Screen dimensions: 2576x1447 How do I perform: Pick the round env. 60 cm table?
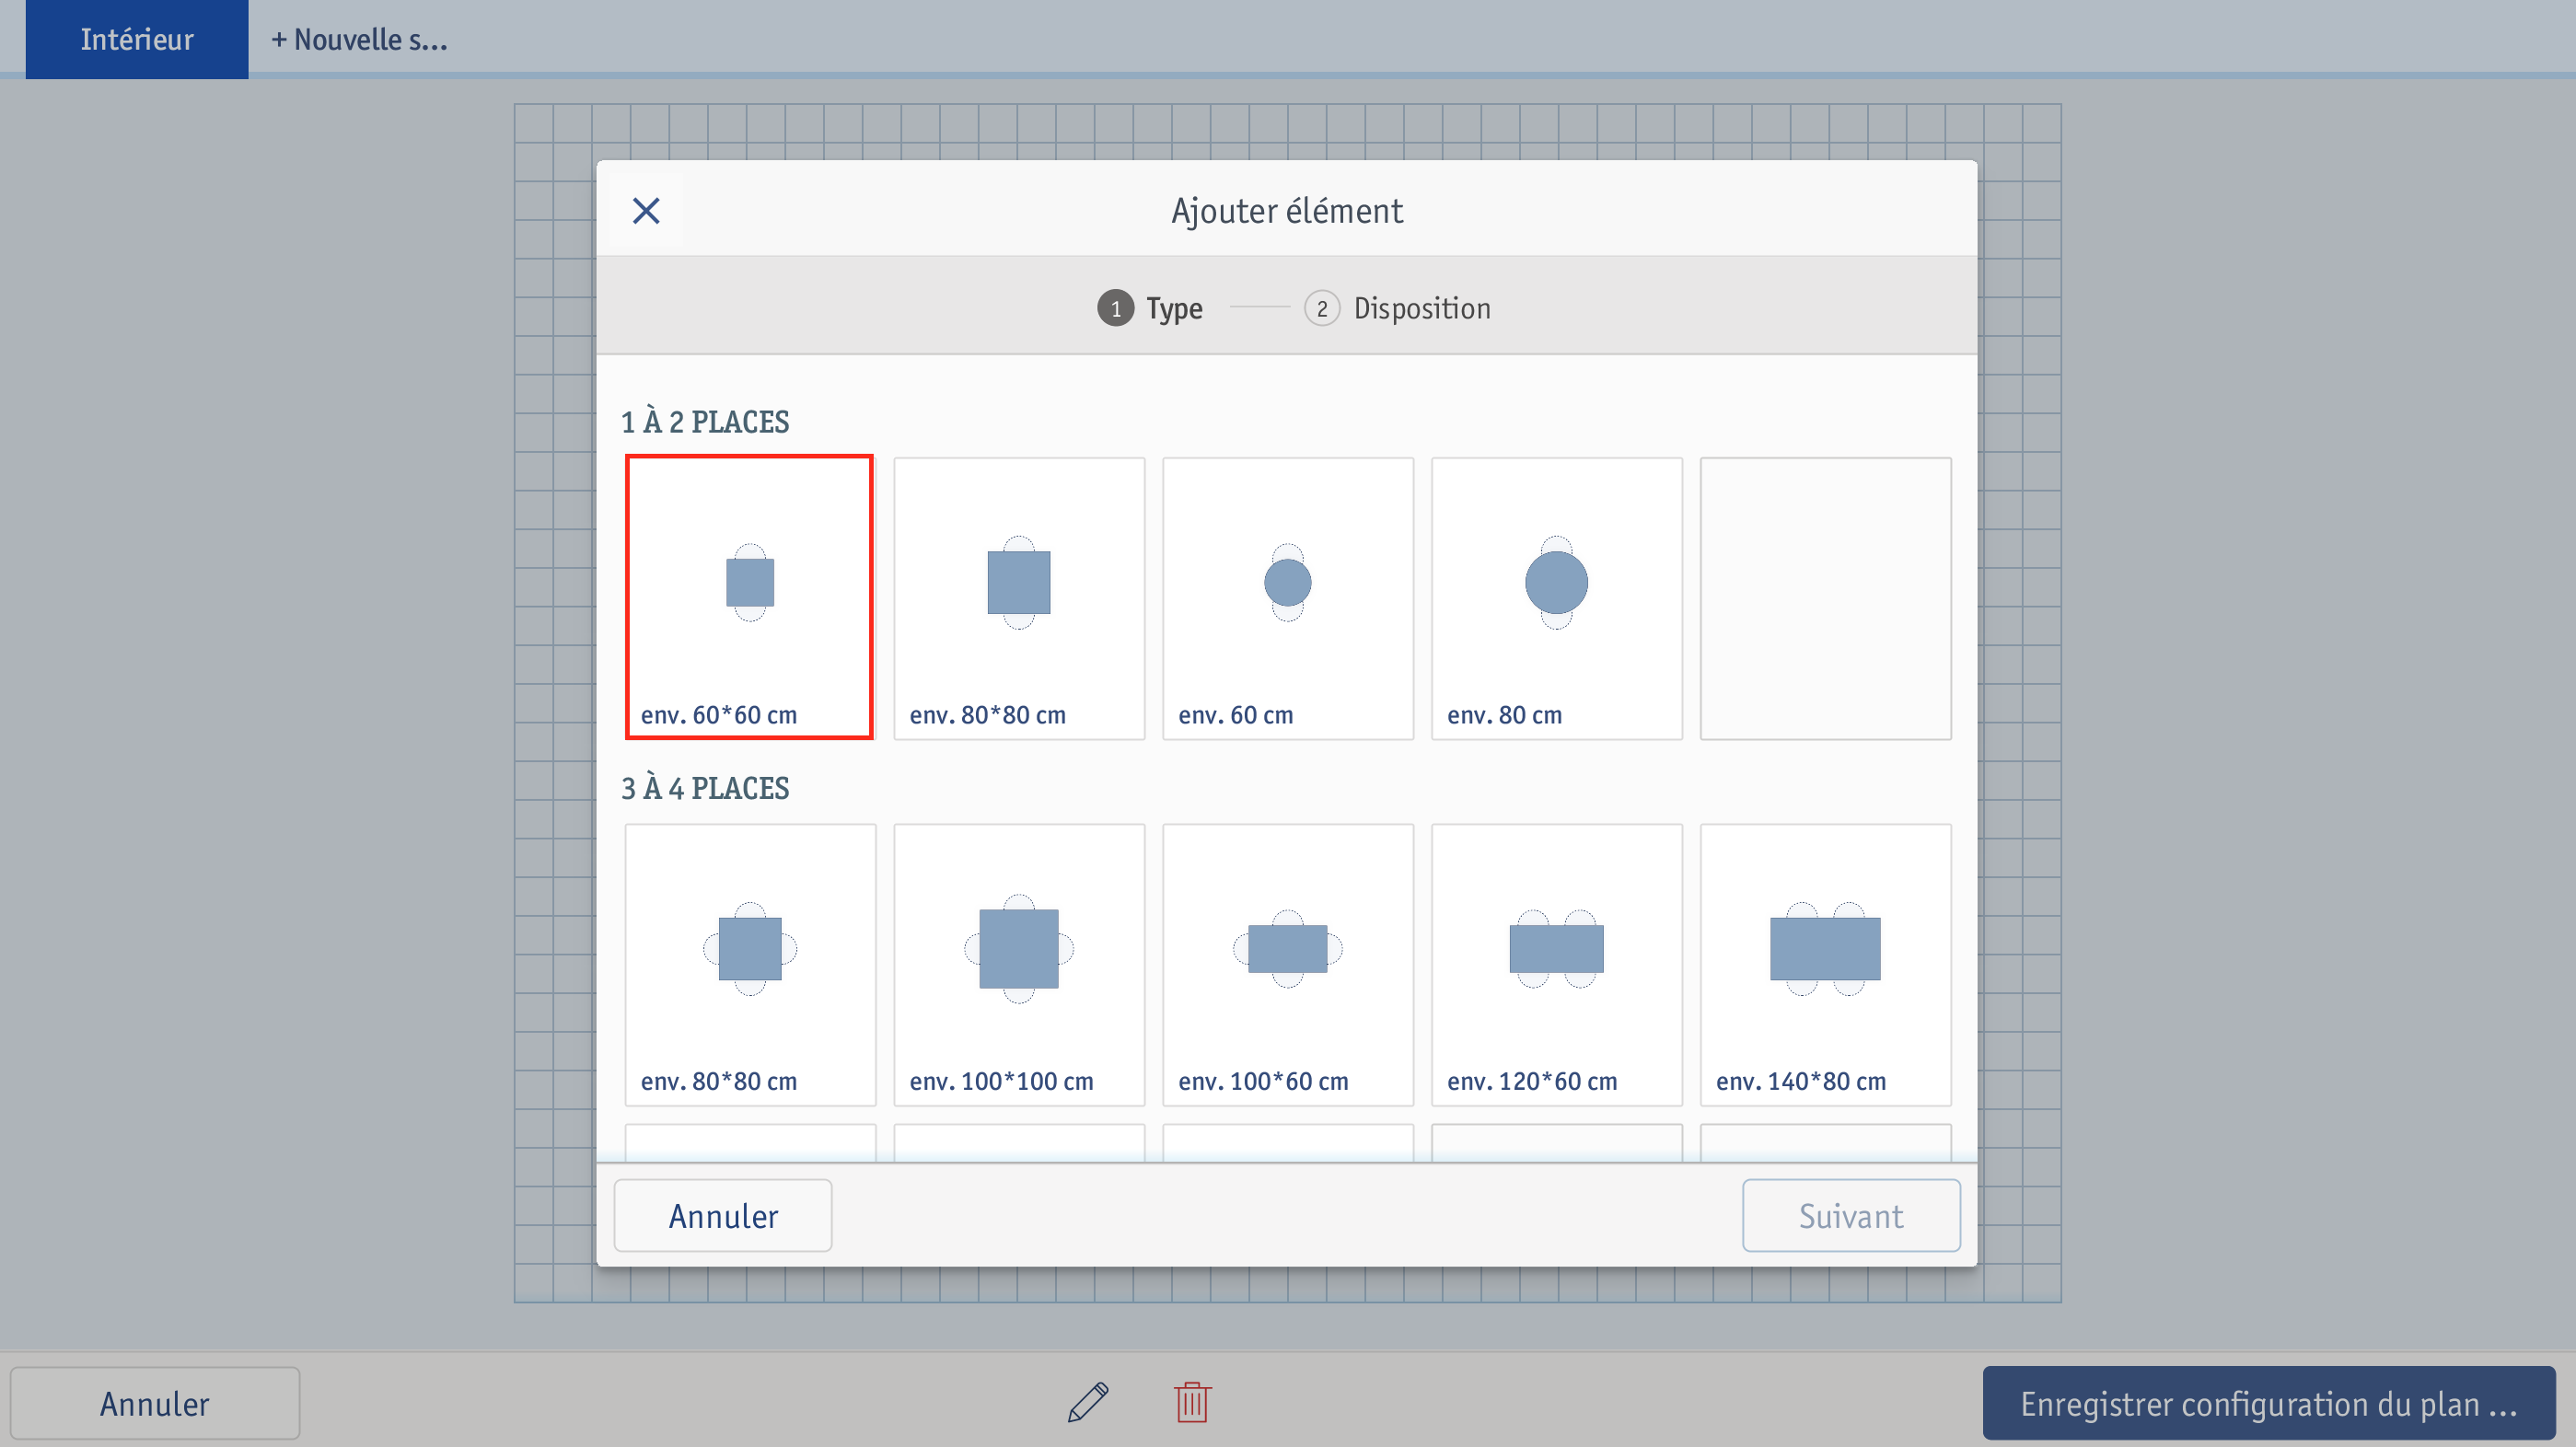(x=1288, y=598)
